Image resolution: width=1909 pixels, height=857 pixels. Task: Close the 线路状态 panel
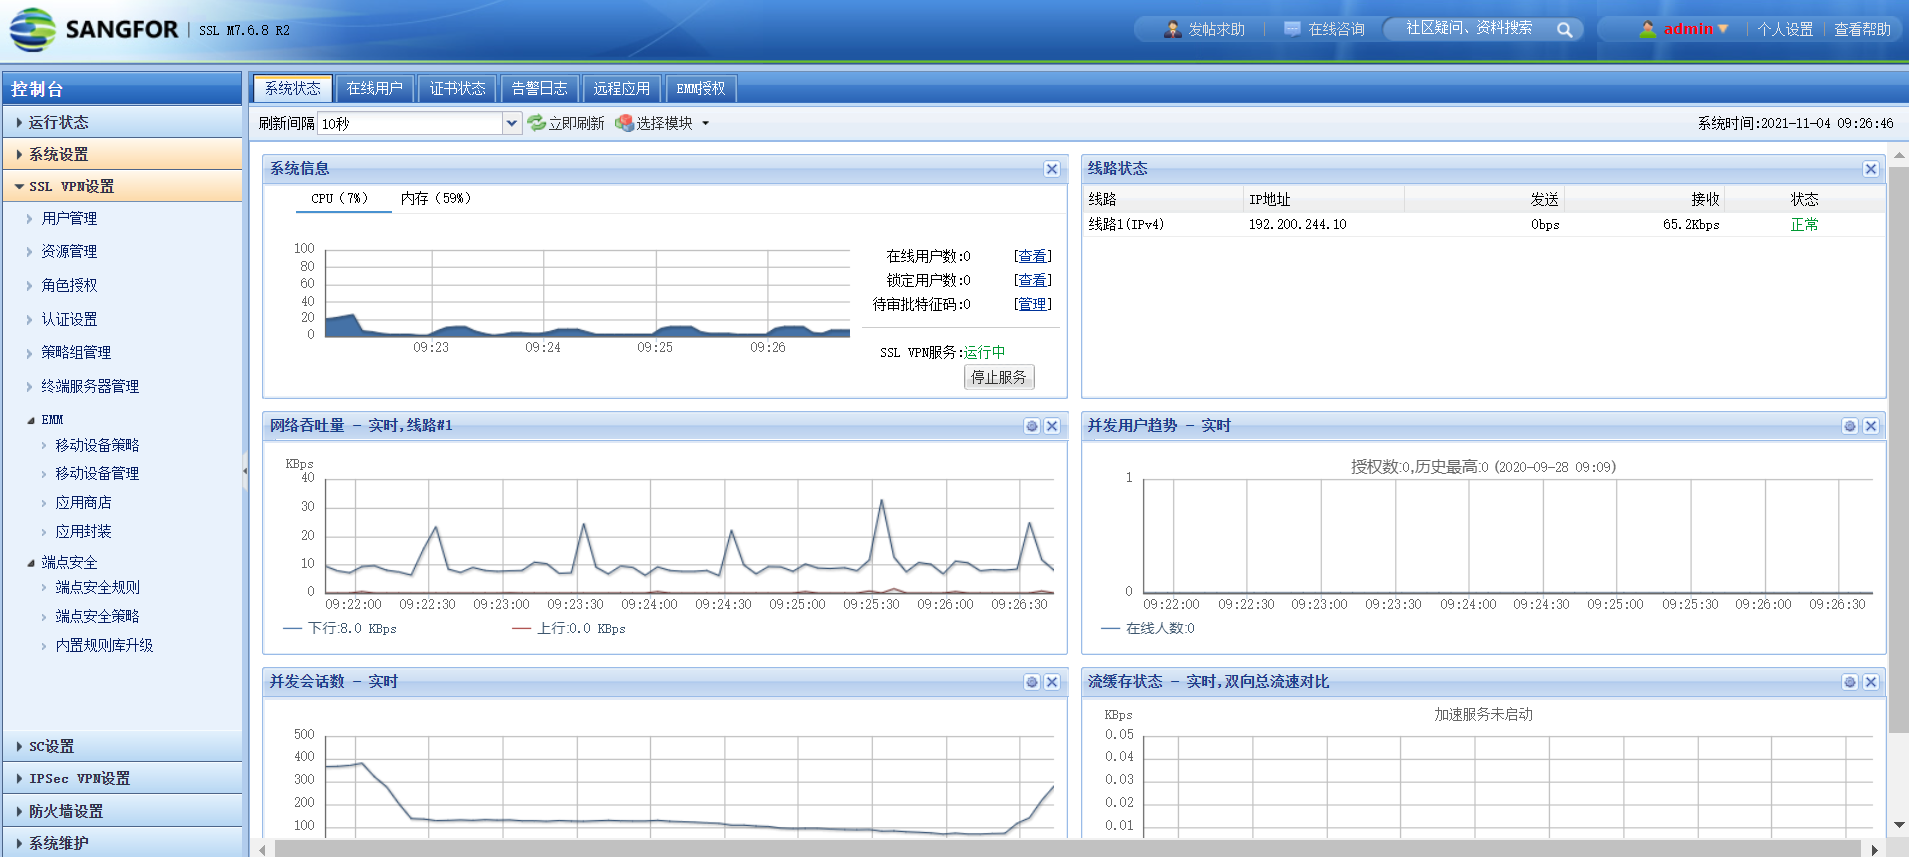pyautogui.click(x=1871, y=169)
